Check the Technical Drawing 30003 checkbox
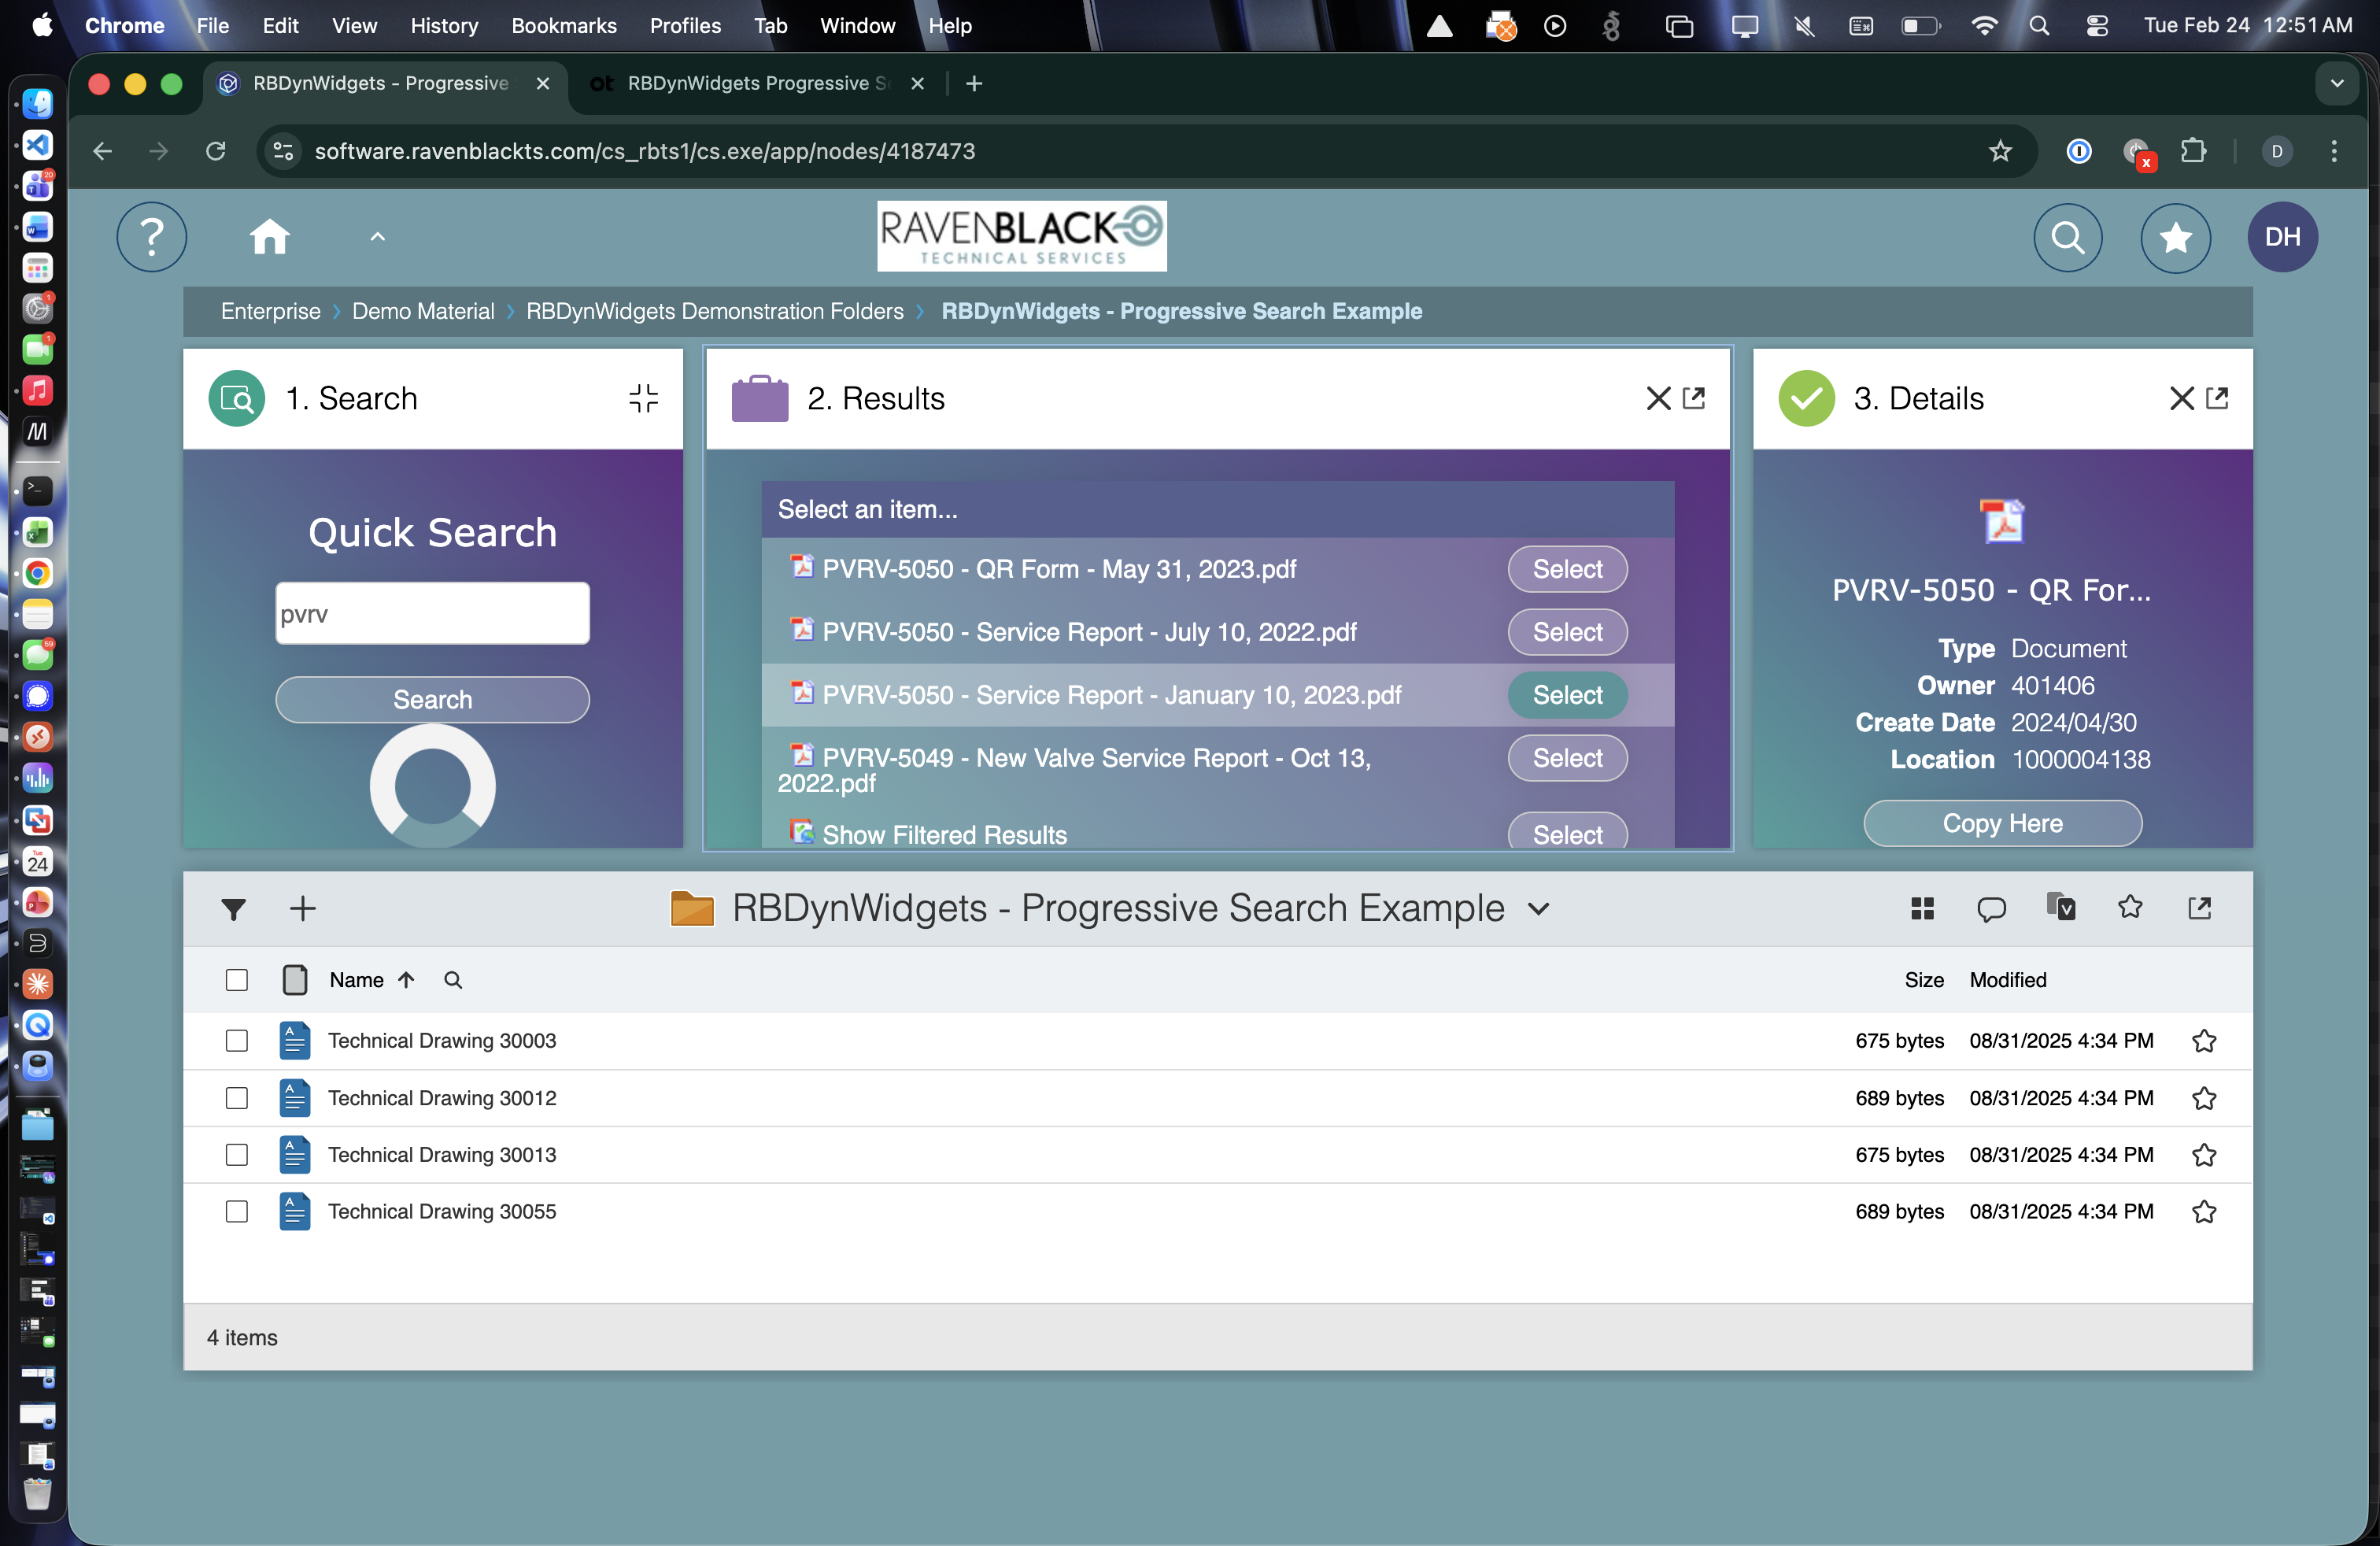 (x=237, y=1040)
